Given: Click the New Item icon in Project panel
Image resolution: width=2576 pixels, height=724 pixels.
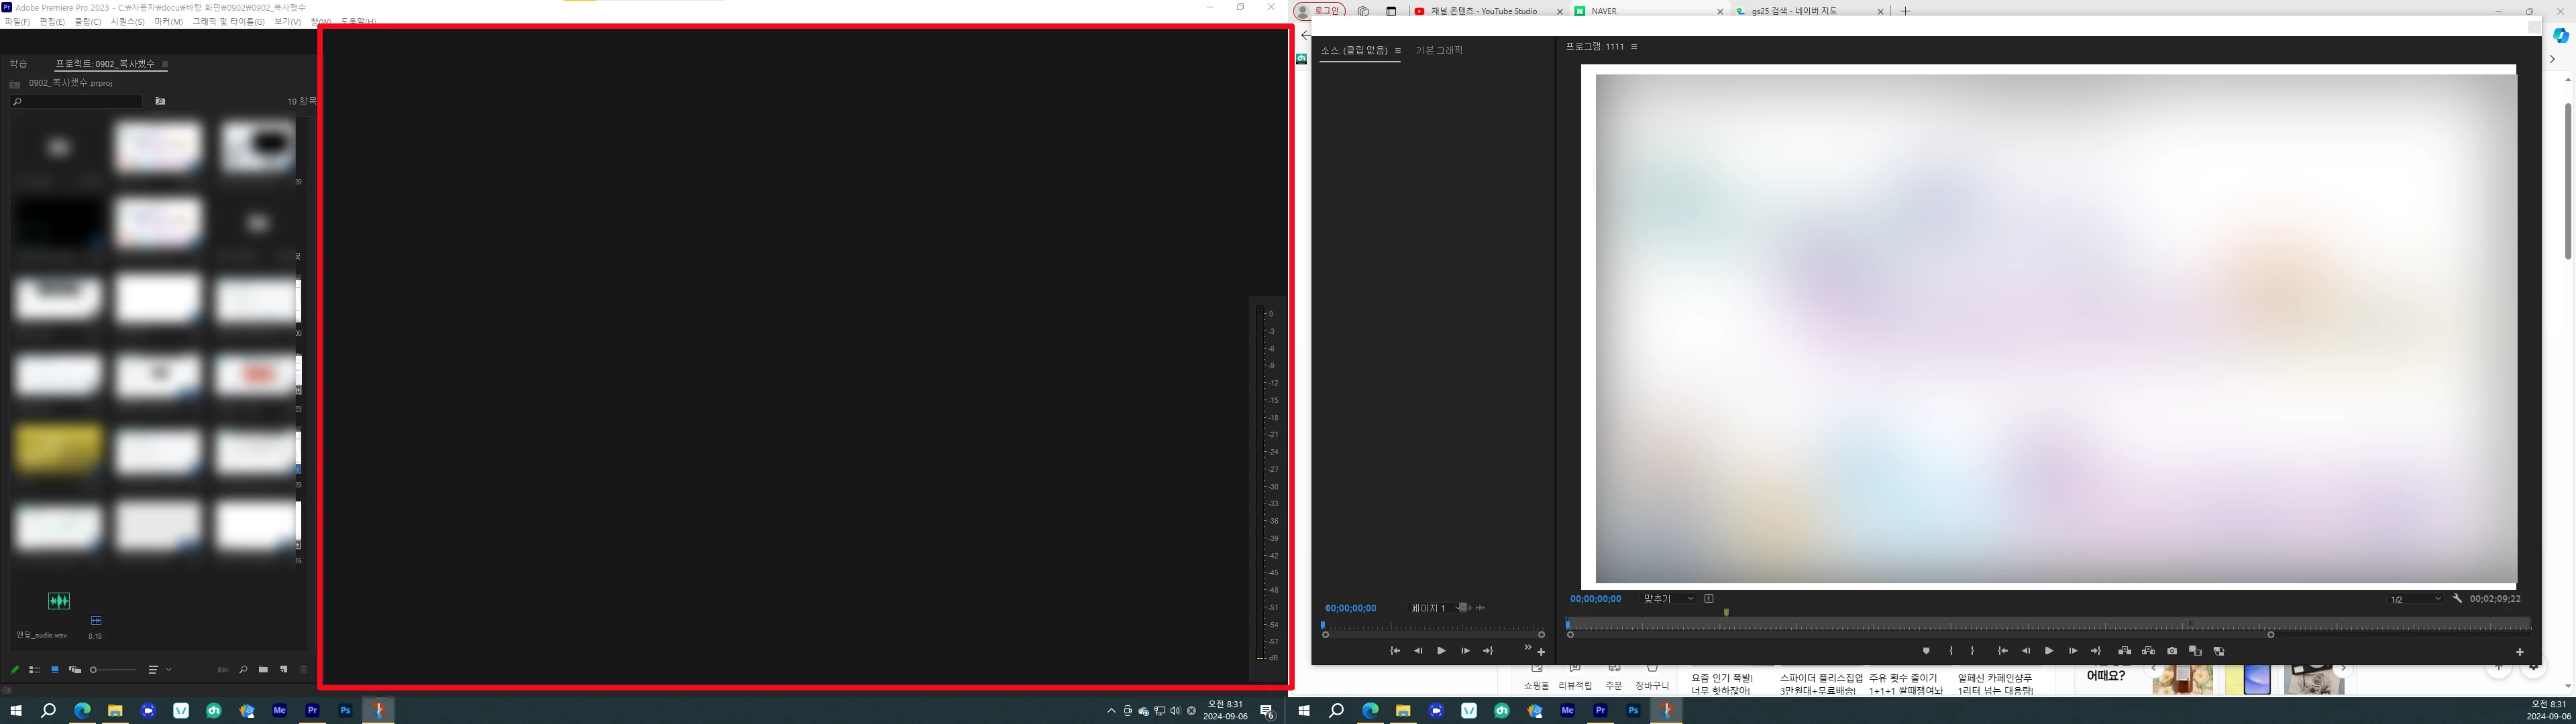Looking at the screenshot, I should 284,670.
